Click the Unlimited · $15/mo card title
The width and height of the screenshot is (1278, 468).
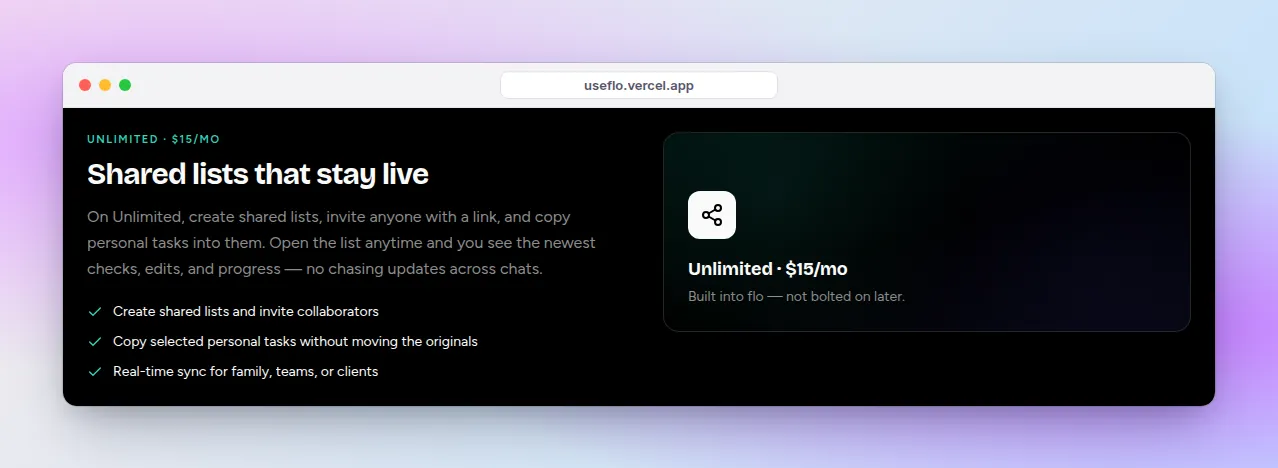[x=768, y=269]
